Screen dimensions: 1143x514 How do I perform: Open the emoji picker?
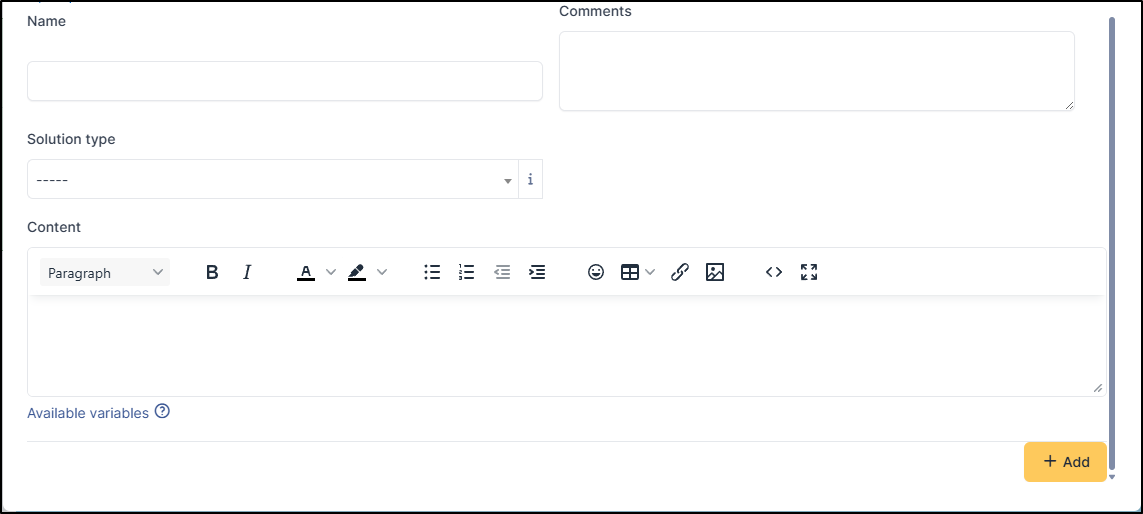pos(596,272)
